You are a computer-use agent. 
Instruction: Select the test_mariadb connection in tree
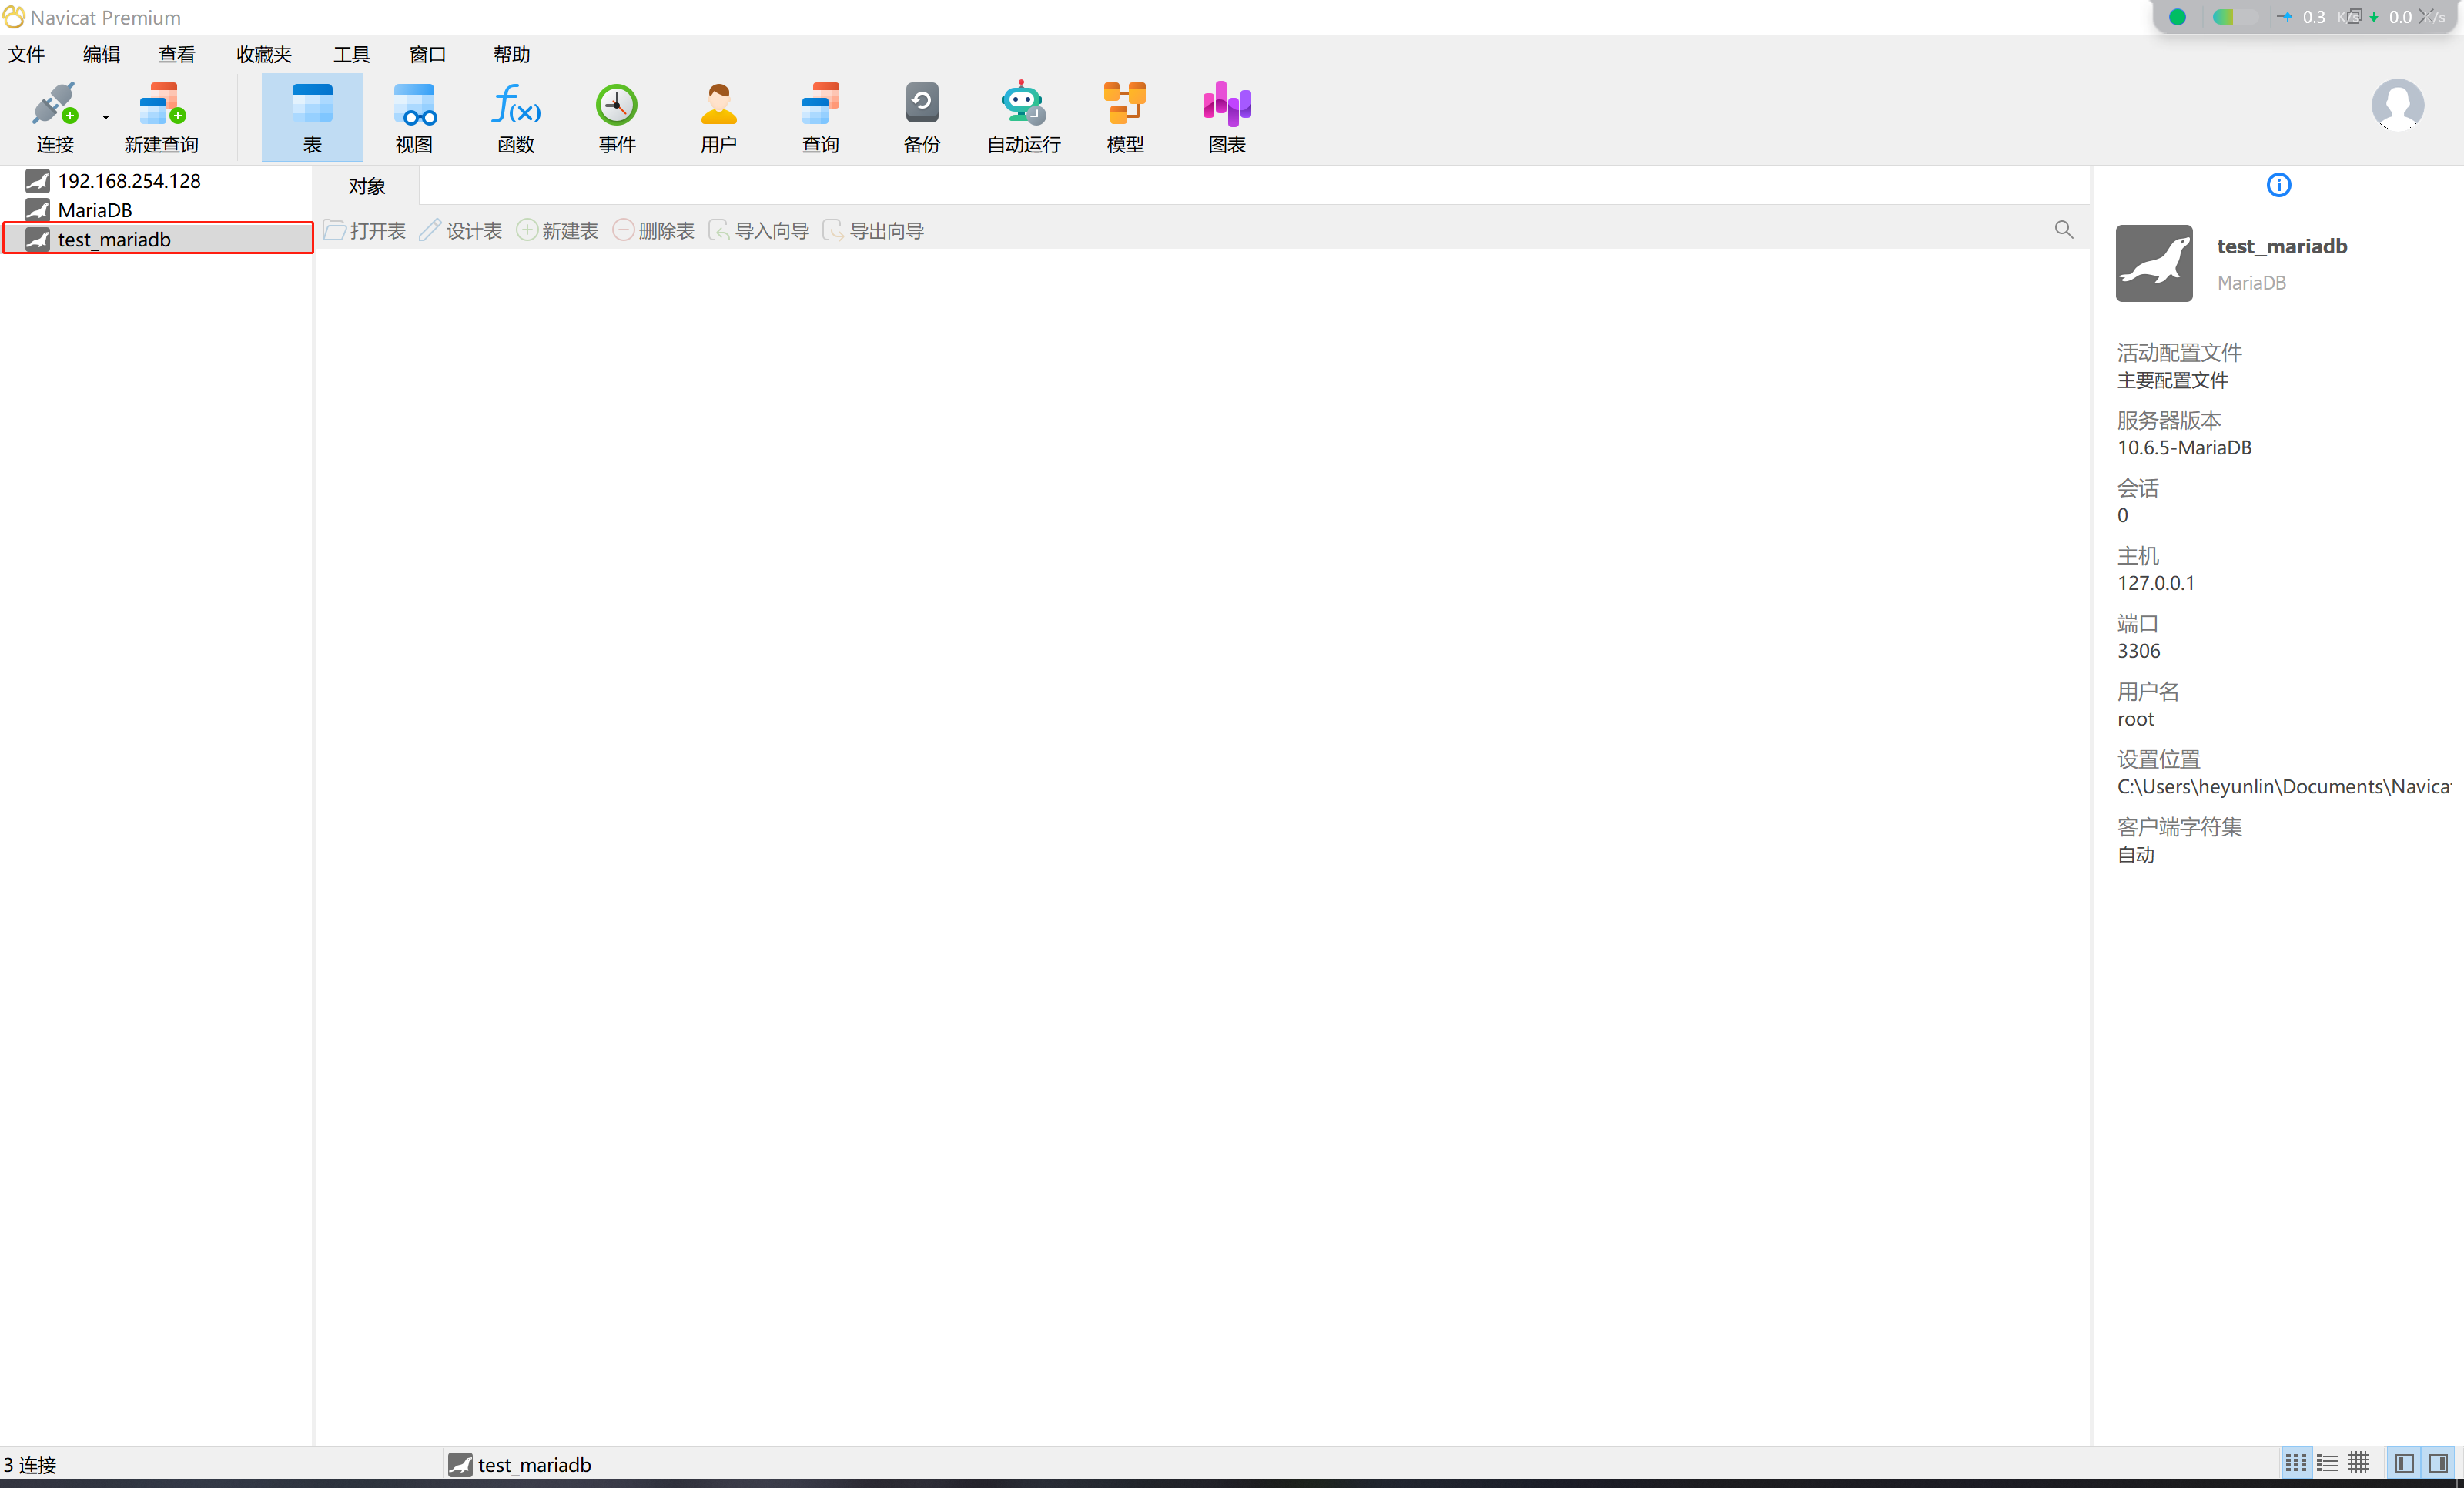(157, 239)
